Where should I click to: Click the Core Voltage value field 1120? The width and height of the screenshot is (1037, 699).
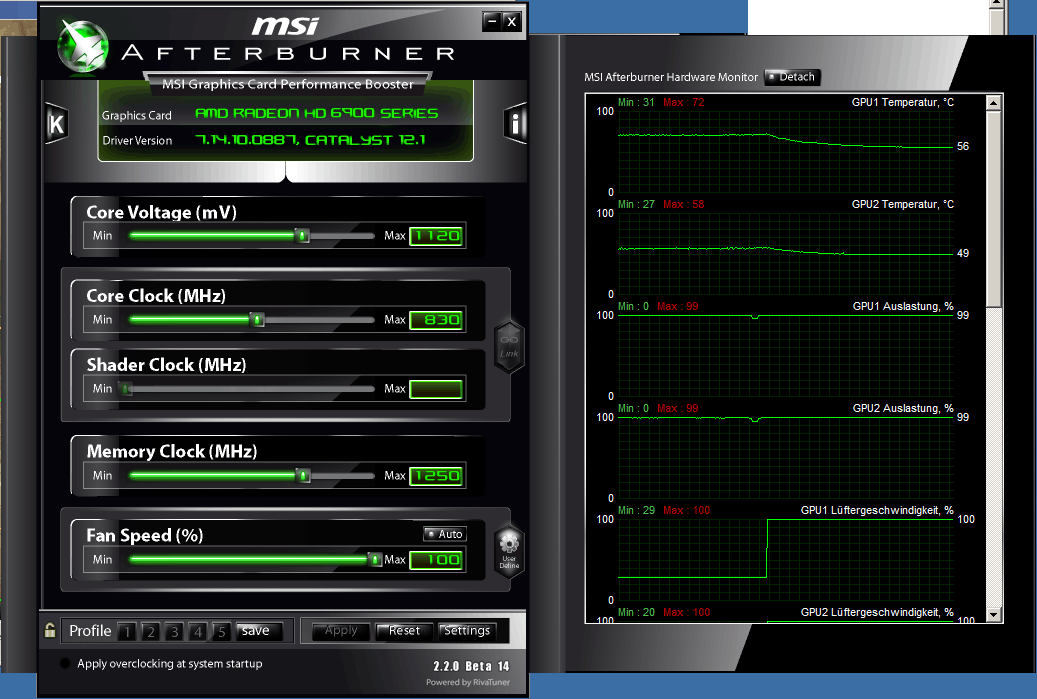point(436,235)
